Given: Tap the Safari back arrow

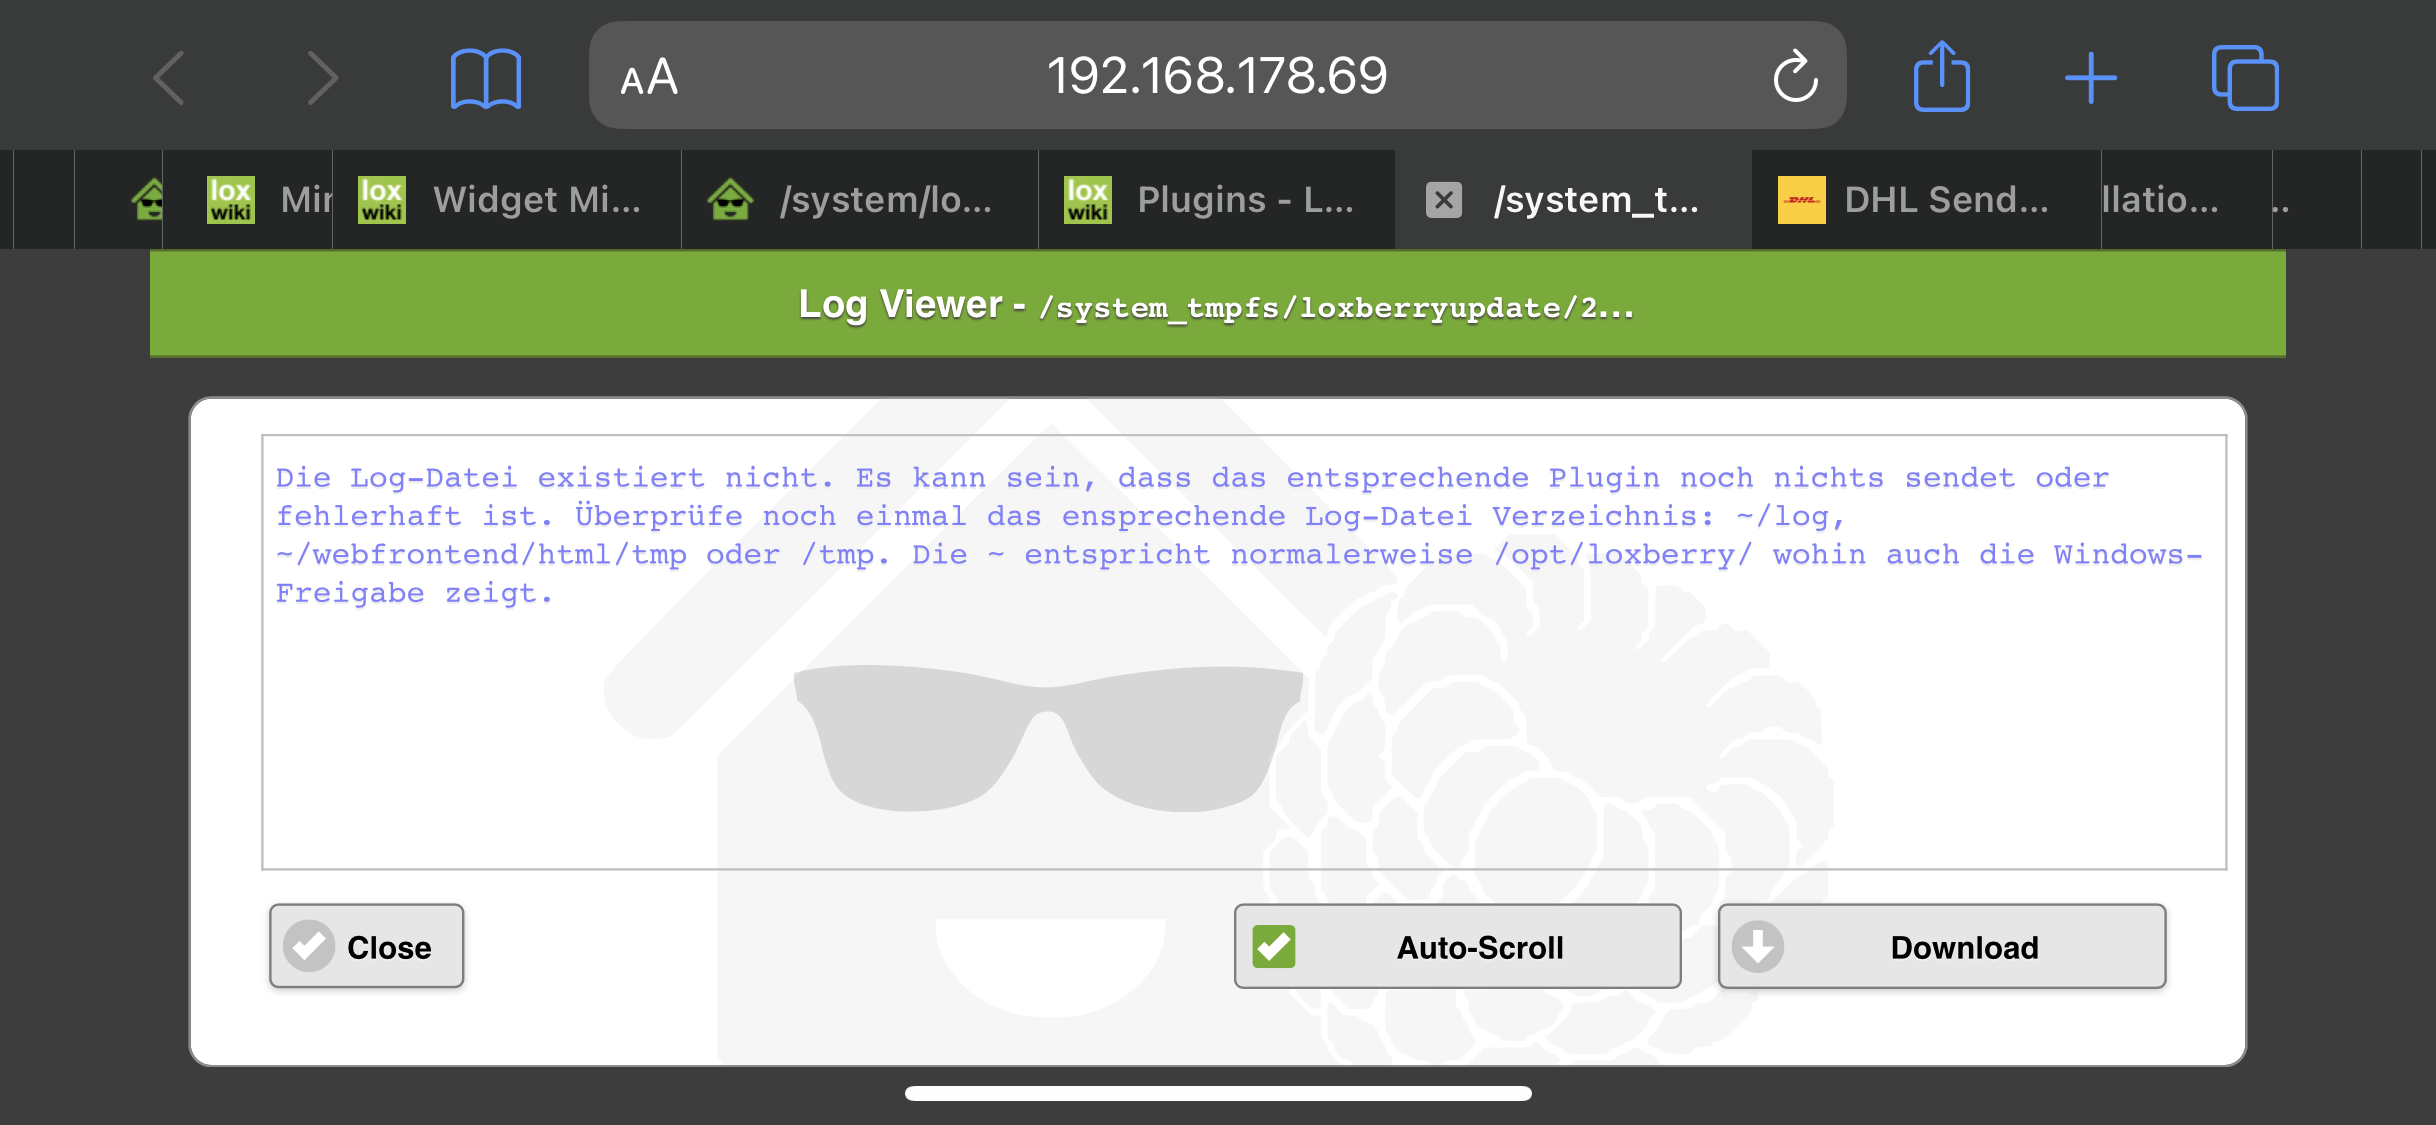Looking at the screenshot, I should click(x=169, y=78).
